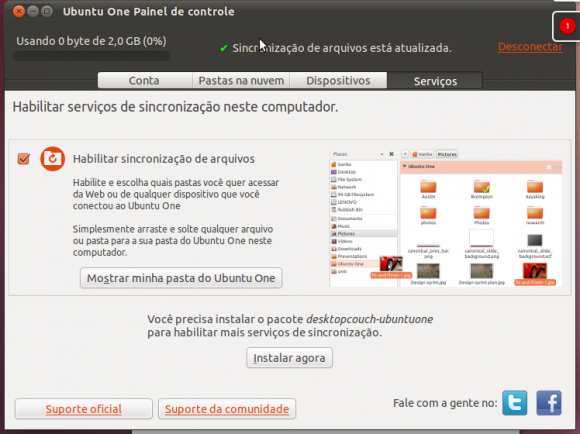Screen dimensions: 580x434
Task: Minimize the Ubuntu One window
Action: 33,11
